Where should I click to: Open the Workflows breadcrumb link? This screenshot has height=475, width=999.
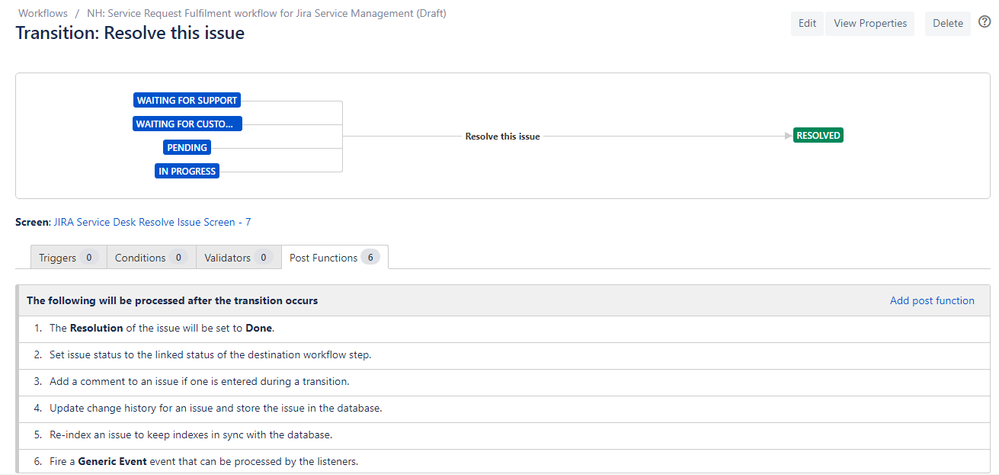pyautogui.click(x=43, y=13)
